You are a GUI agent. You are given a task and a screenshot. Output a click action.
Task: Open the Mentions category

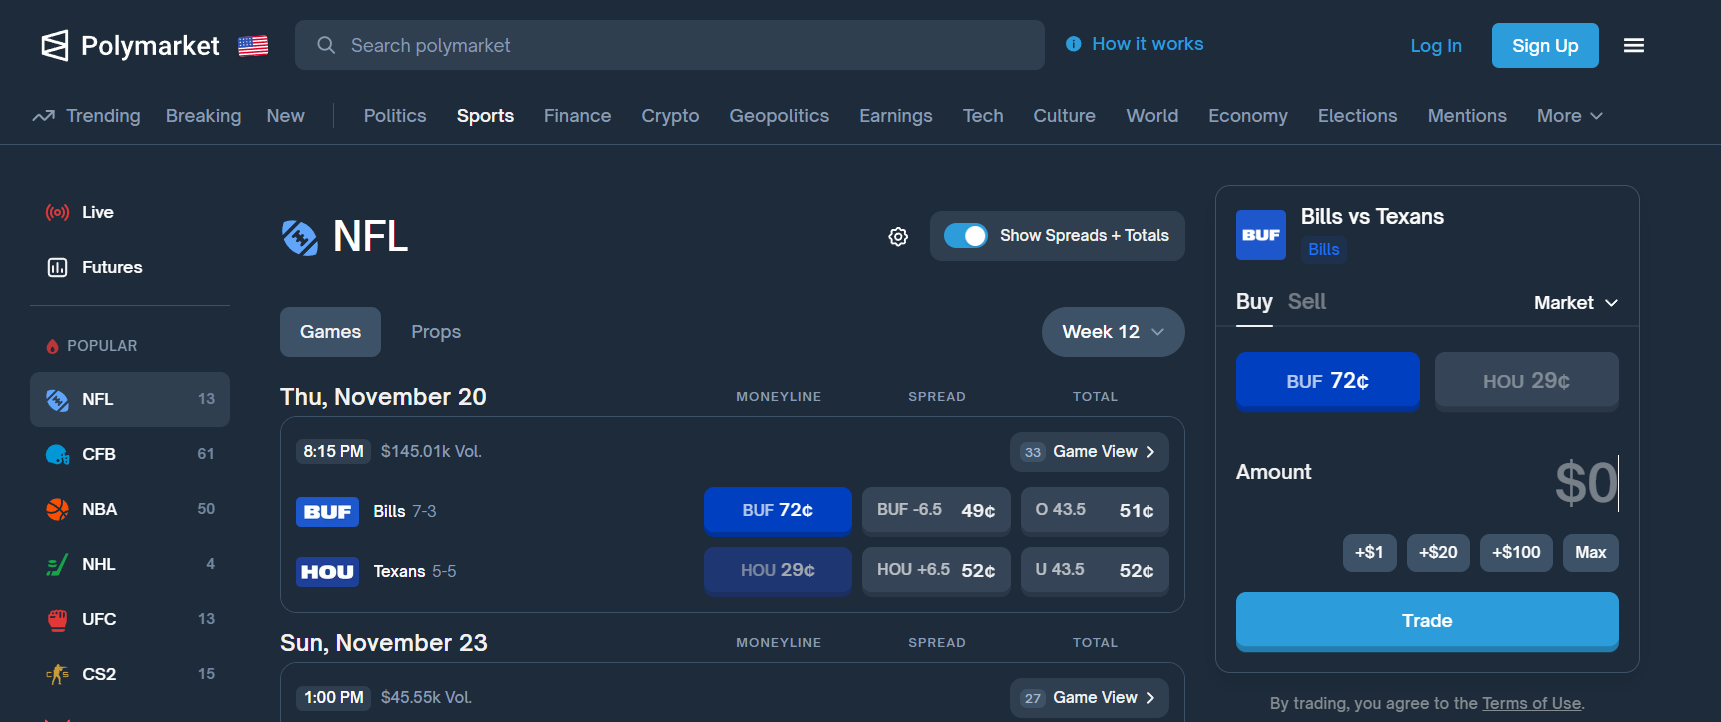[x=1467, y=116]
